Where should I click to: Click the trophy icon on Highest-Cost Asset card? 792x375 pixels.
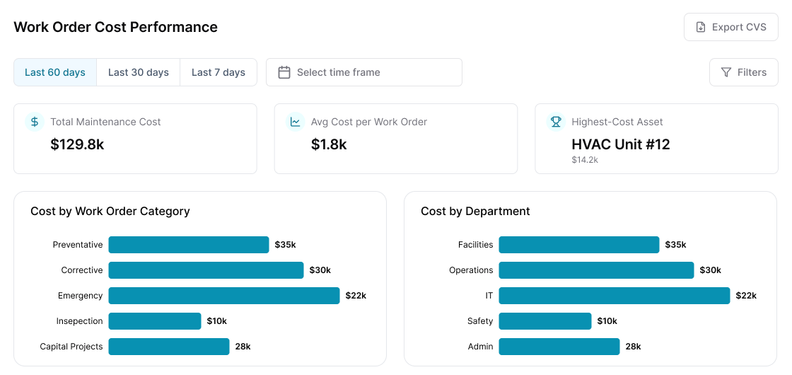click(556, 122)
